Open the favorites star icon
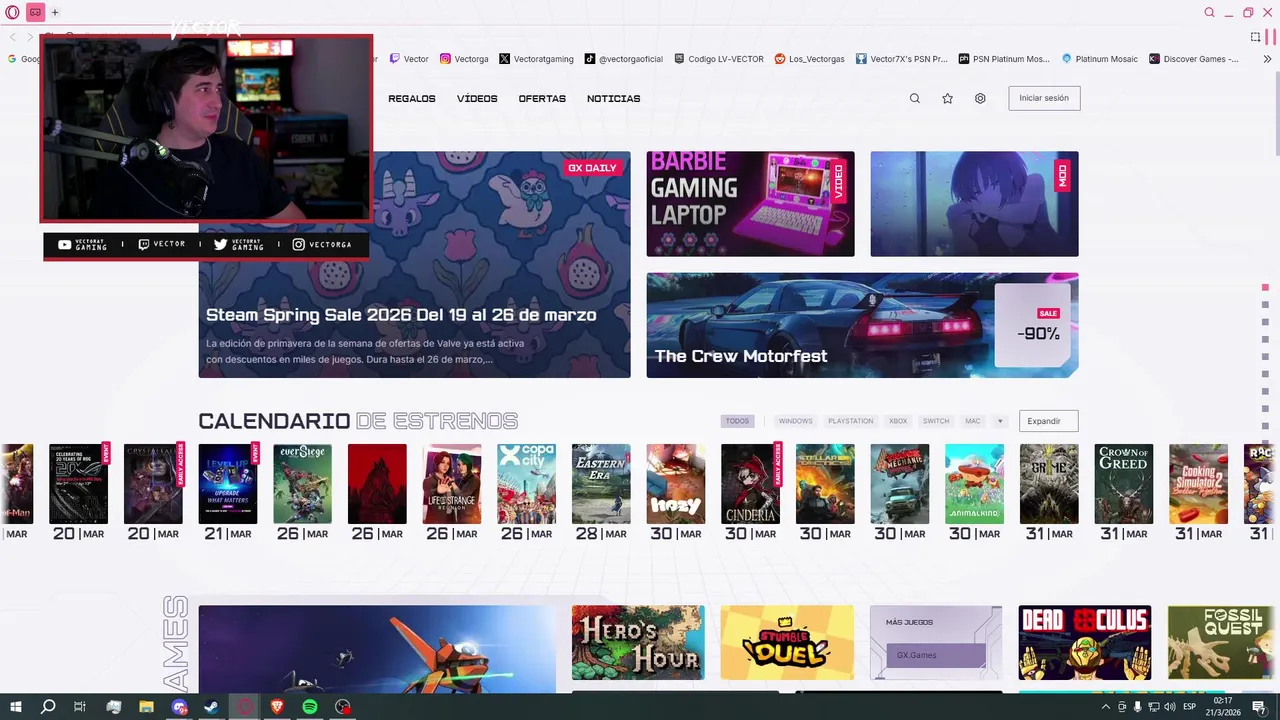 (x=947, y=98)
